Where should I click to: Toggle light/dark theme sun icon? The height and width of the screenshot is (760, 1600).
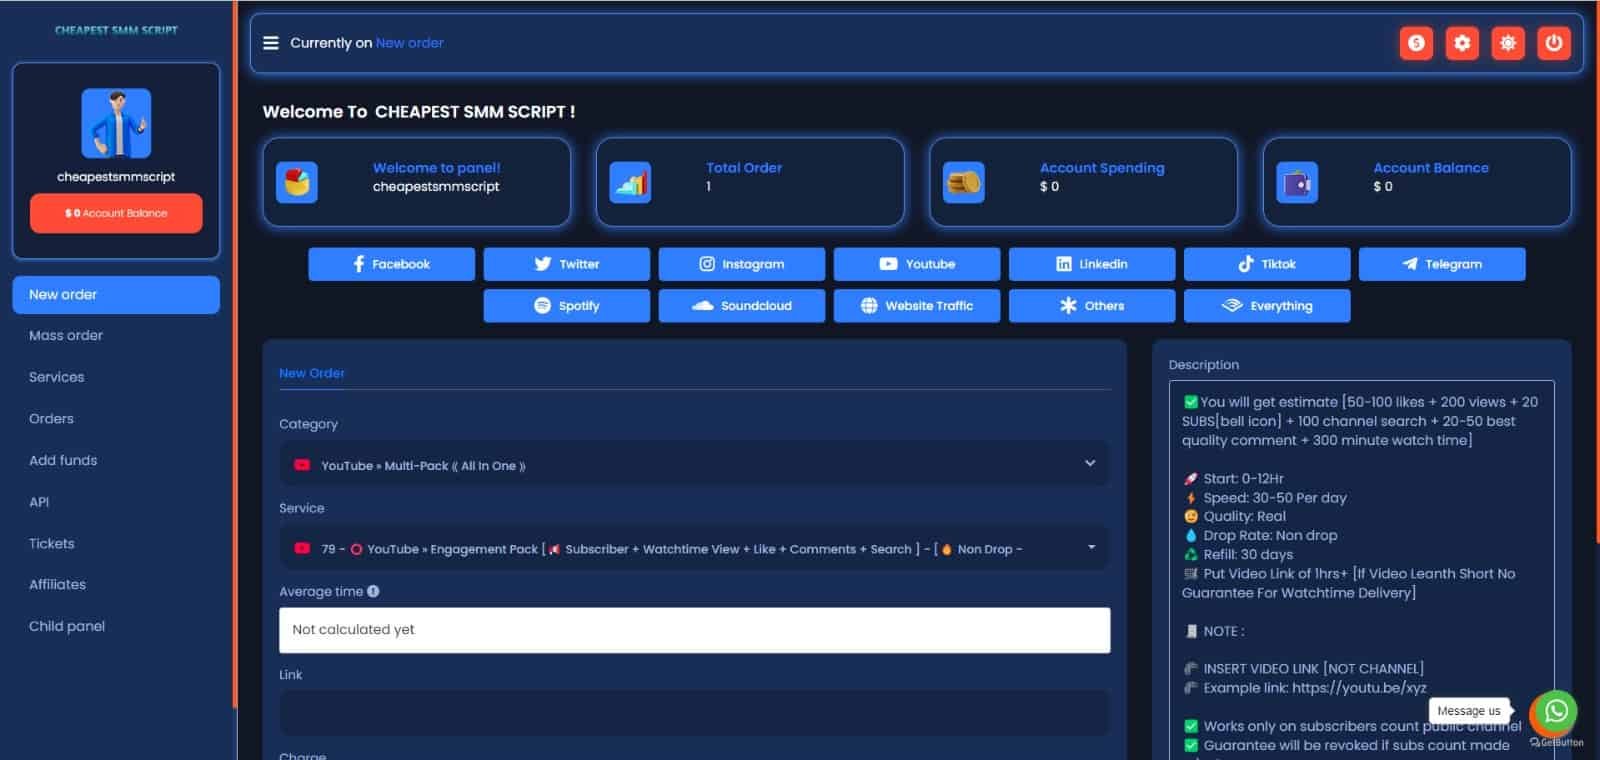pos(1508,43)
